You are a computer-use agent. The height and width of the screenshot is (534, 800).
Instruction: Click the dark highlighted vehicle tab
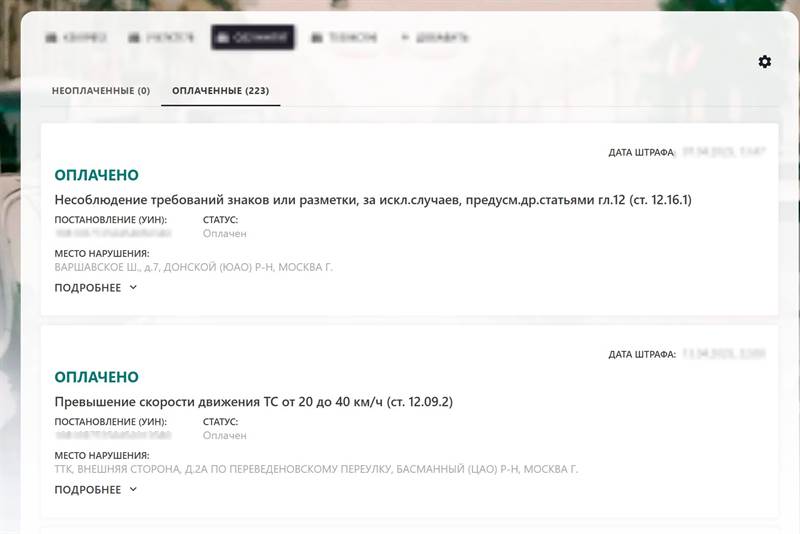click(x=253, y=37)
